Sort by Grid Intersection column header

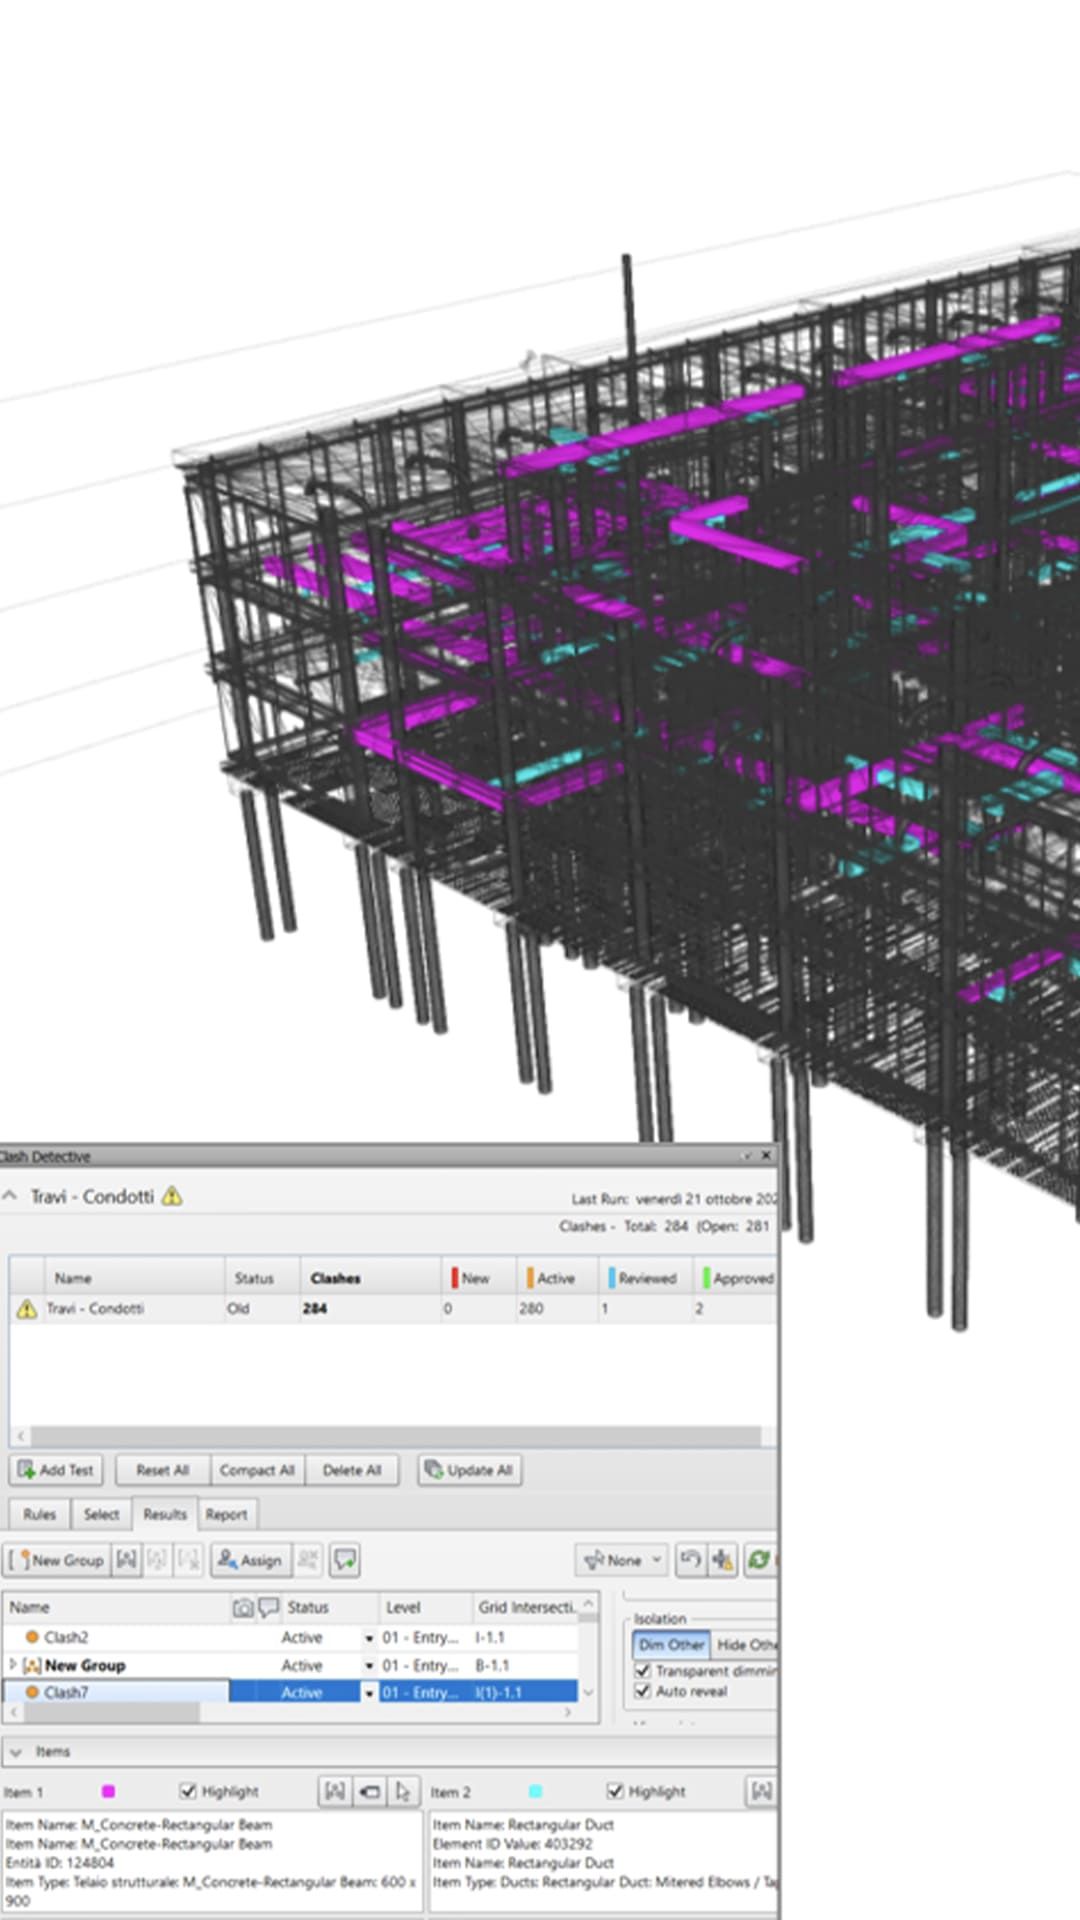[525, 1607]
